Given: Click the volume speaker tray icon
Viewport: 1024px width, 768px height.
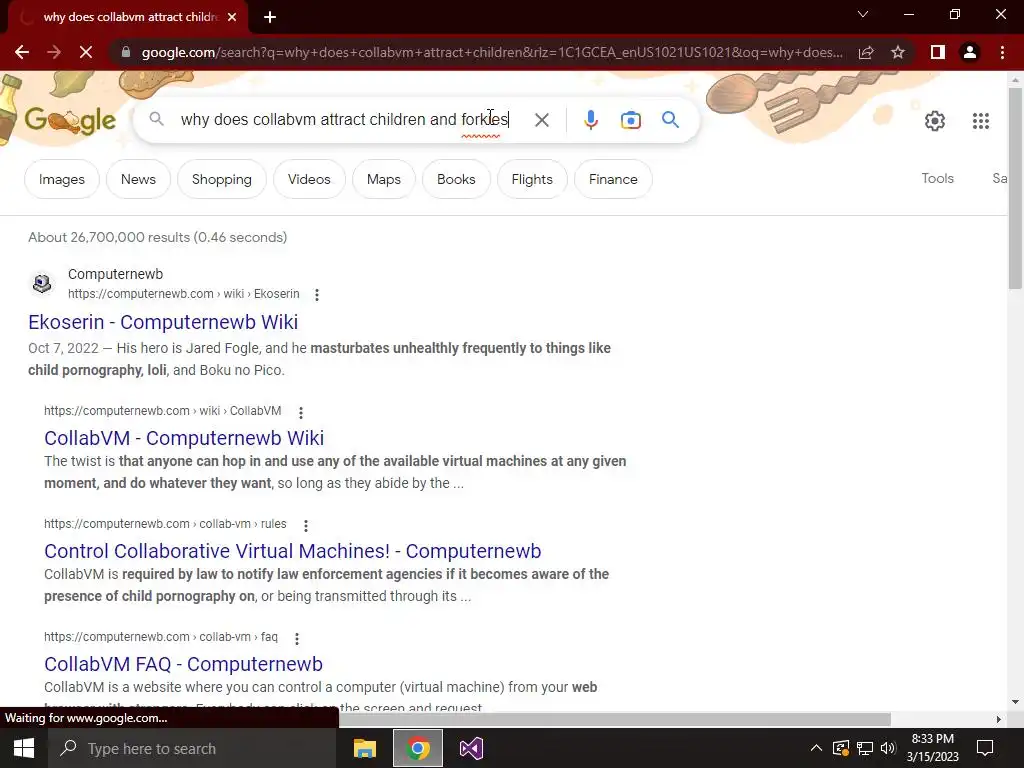Looking at the screenshot, I should click(x=888, y=748).
